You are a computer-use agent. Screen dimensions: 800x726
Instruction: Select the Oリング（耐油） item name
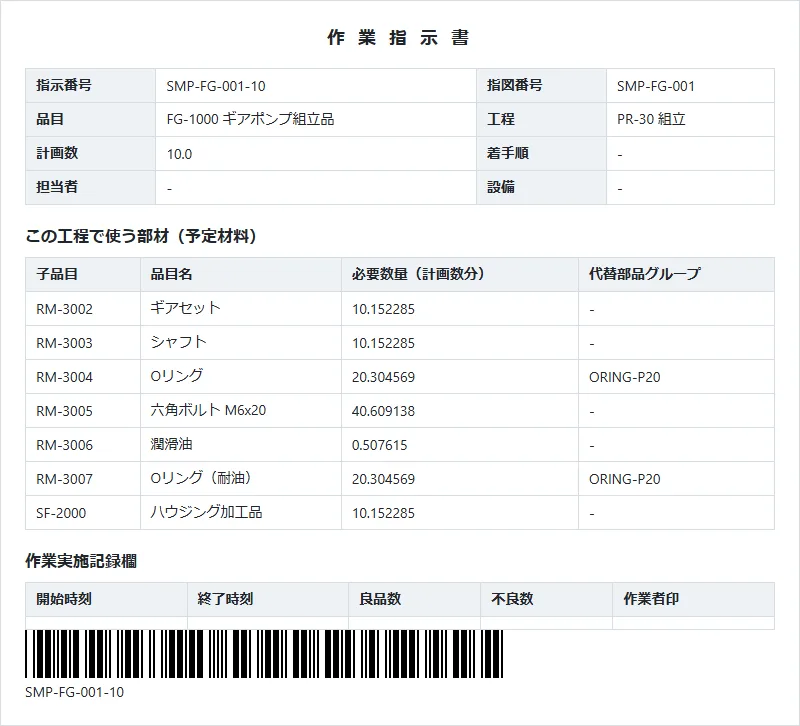(202, 478)
